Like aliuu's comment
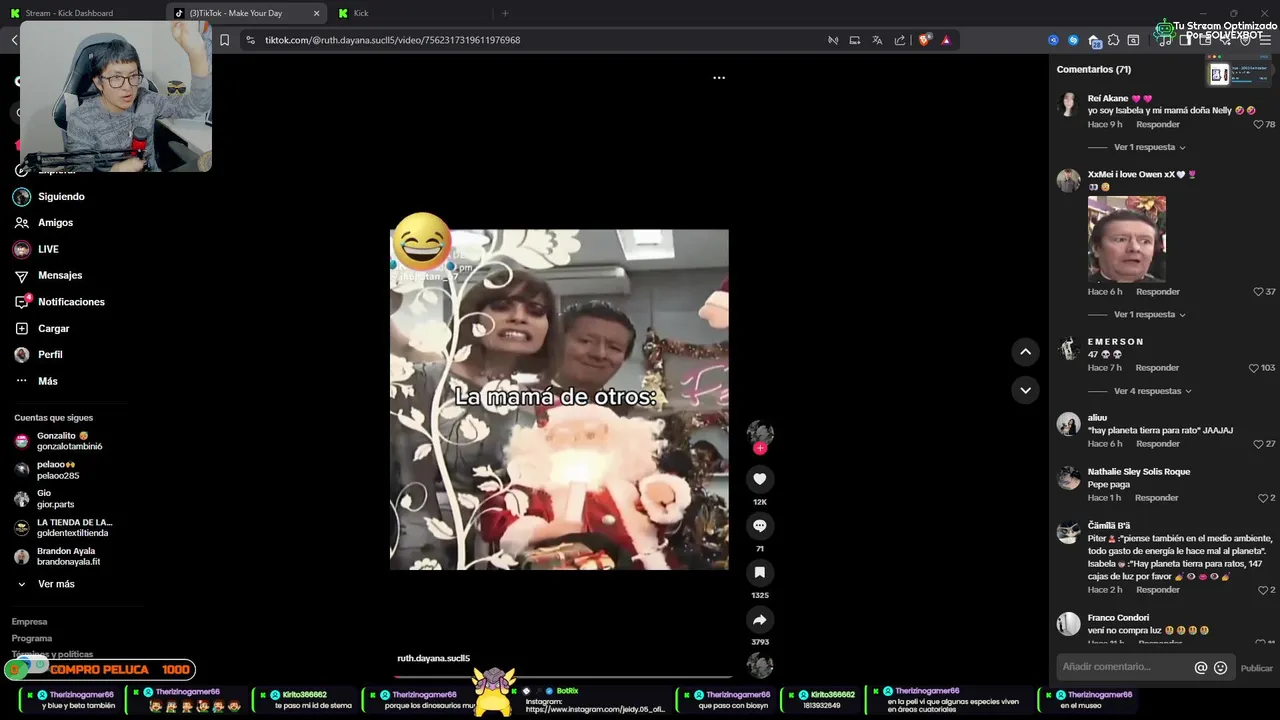The width and height of the screenshot is (1280, 720). (x=1258, y=444)
